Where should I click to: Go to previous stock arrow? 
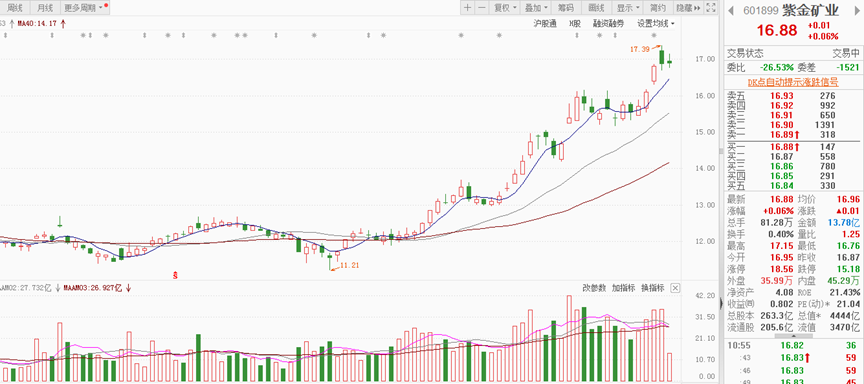click(732, 10)
